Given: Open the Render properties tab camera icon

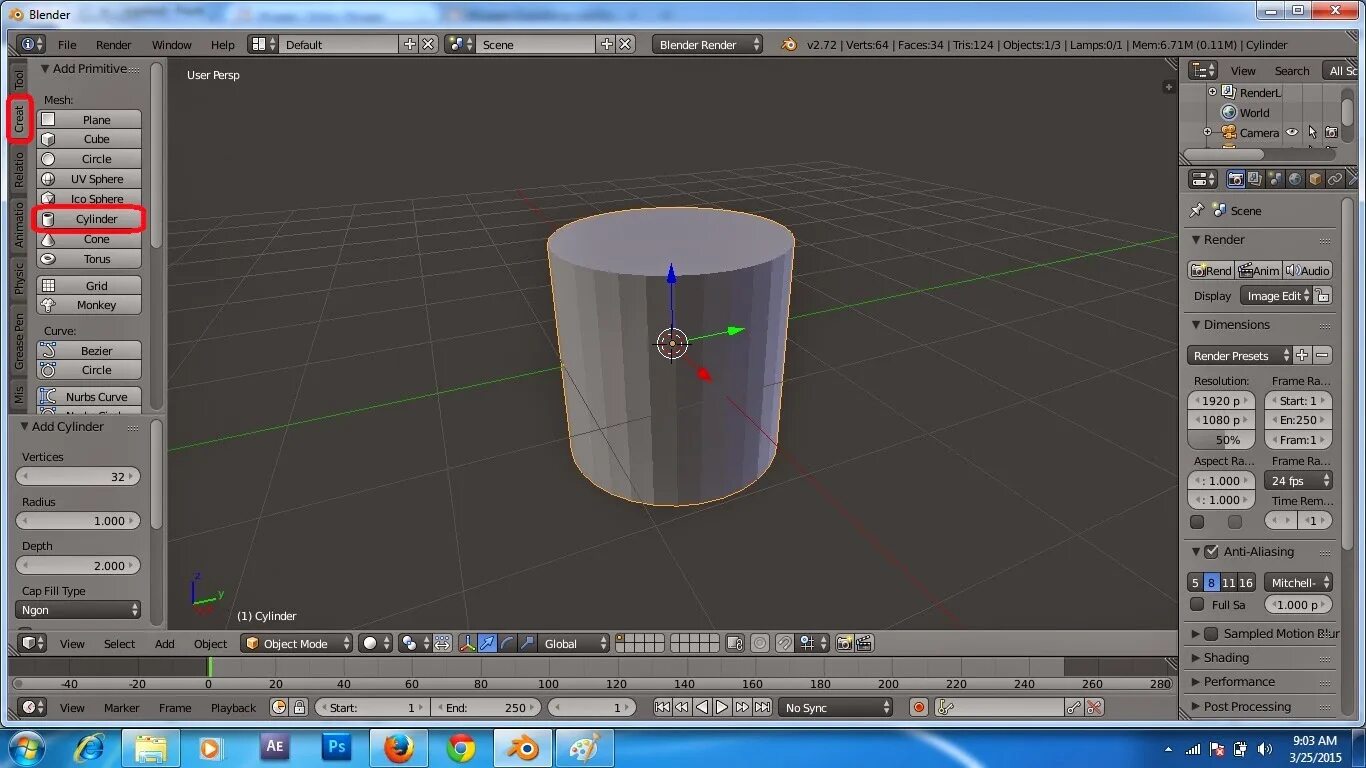Looking at the screenshot, I should [x=1236, y=179].
